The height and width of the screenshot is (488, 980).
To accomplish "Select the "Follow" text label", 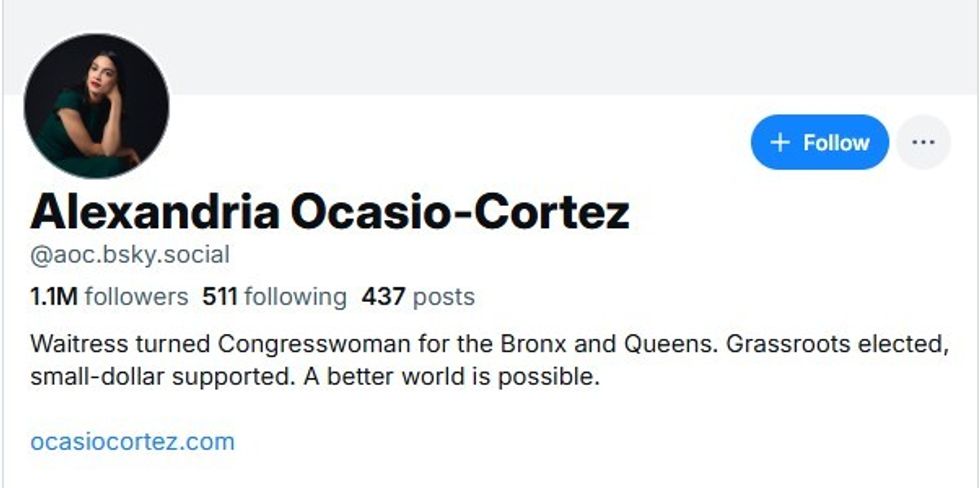I will [836, 143].
